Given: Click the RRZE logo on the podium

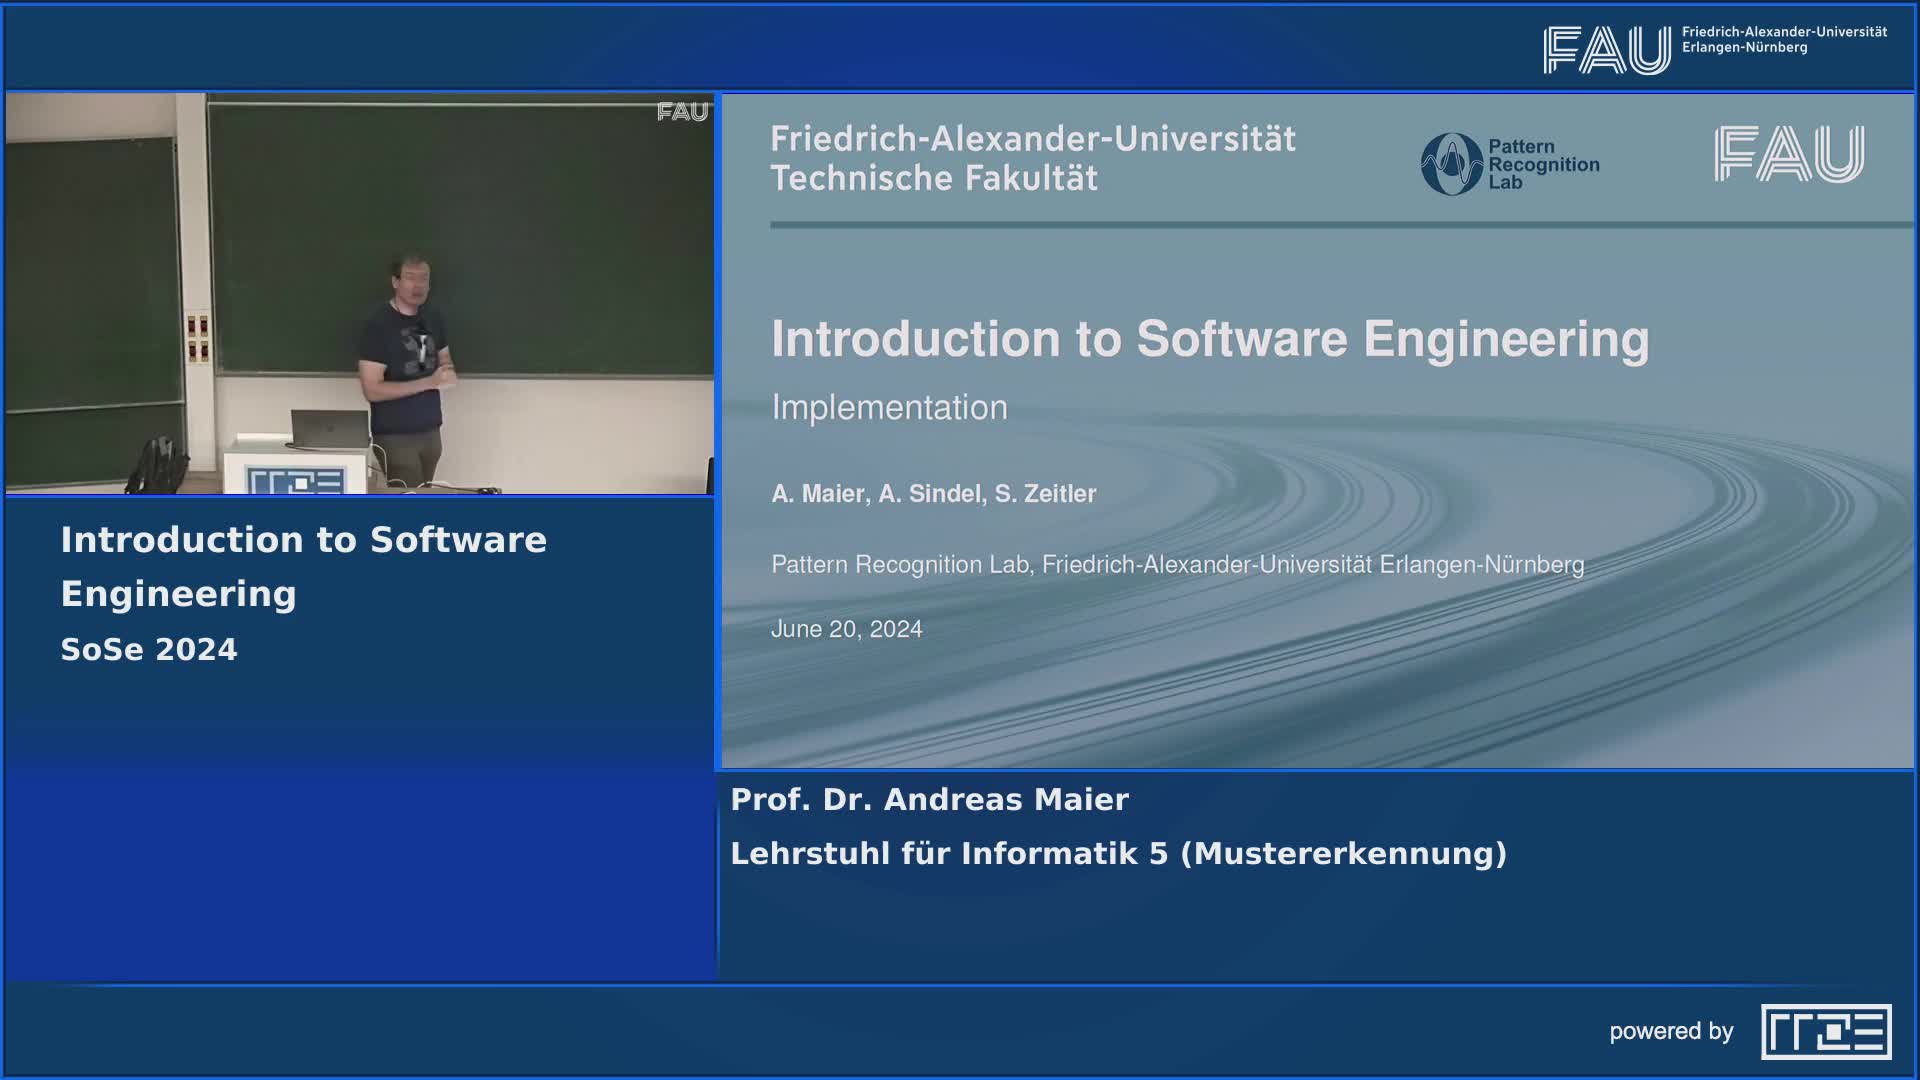Looking at the screenshot, I should point(296,478).
